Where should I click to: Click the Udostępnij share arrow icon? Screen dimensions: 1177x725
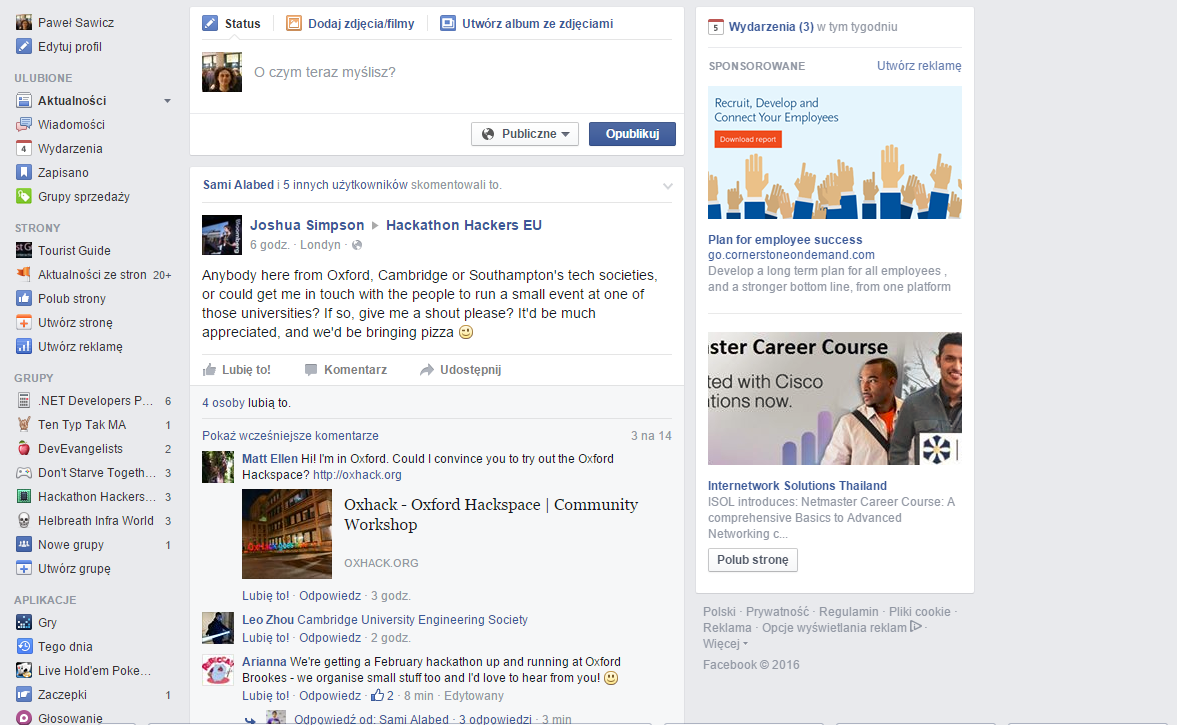point(426,369)
